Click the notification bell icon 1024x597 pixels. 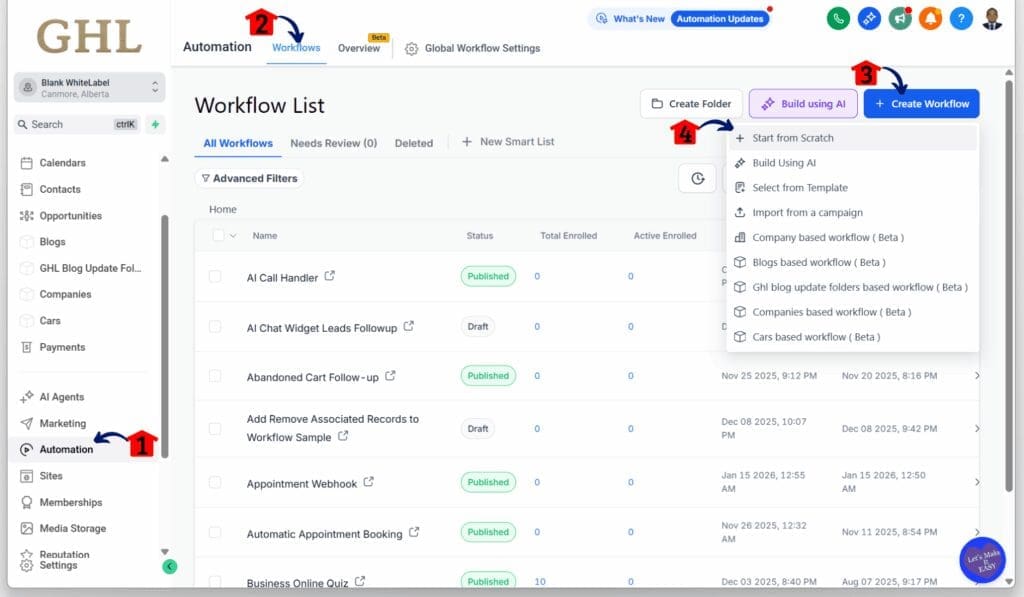click(x=930, y=18)
